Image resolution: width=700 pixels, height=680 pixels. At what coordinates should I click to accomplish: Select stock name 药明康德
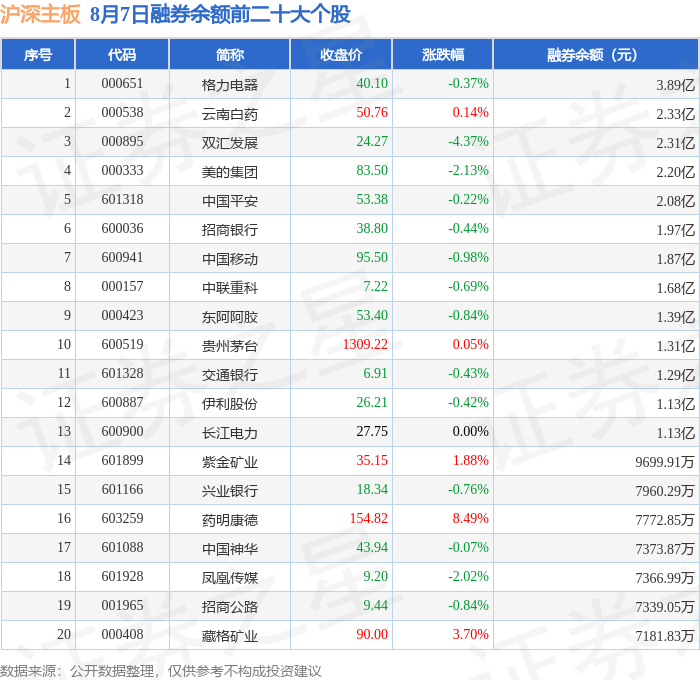pos(229,520)
